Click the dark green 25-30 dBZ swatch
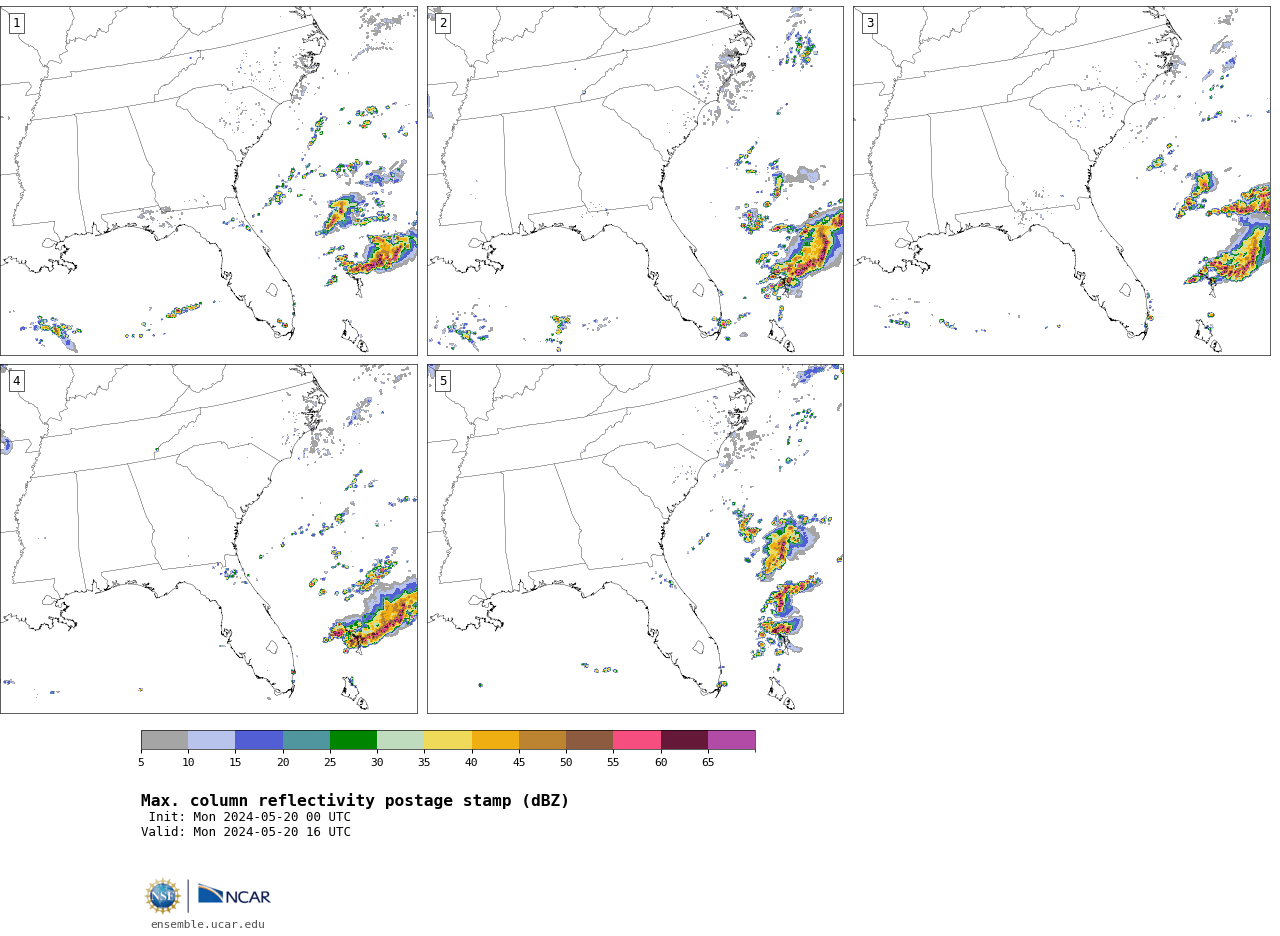 353,740
